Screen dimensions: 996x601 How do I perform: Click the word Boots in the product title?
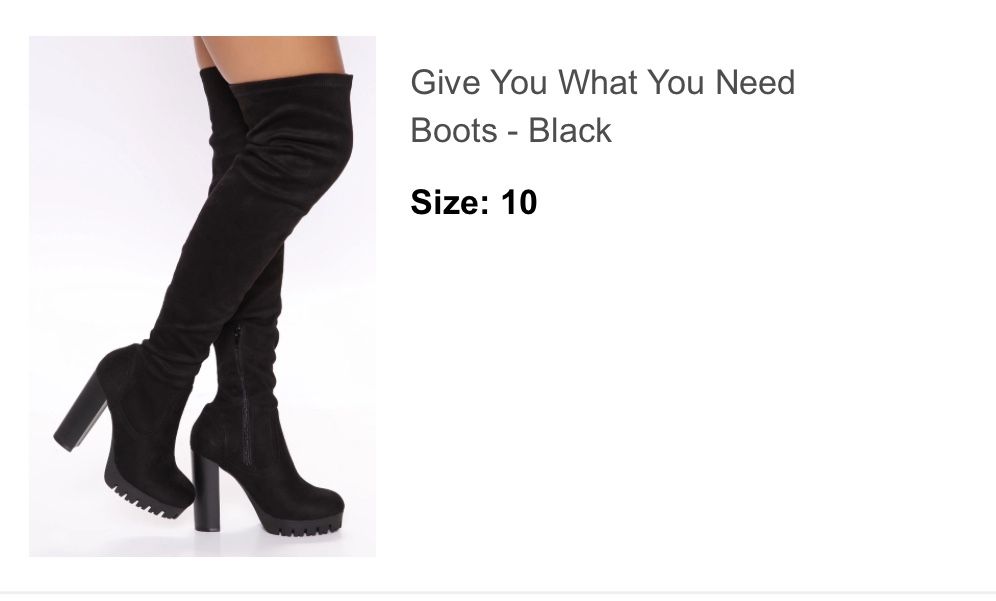point(454,130)
